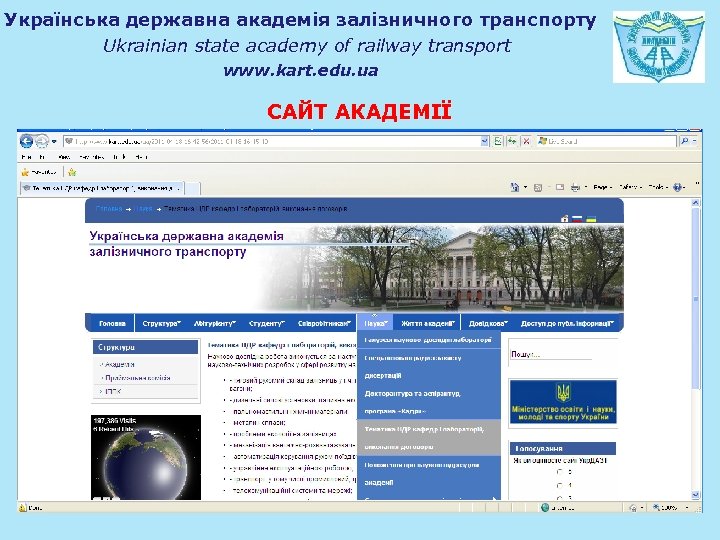Click the browser Forward arrow button
The image size is (720, 540).
42,141
